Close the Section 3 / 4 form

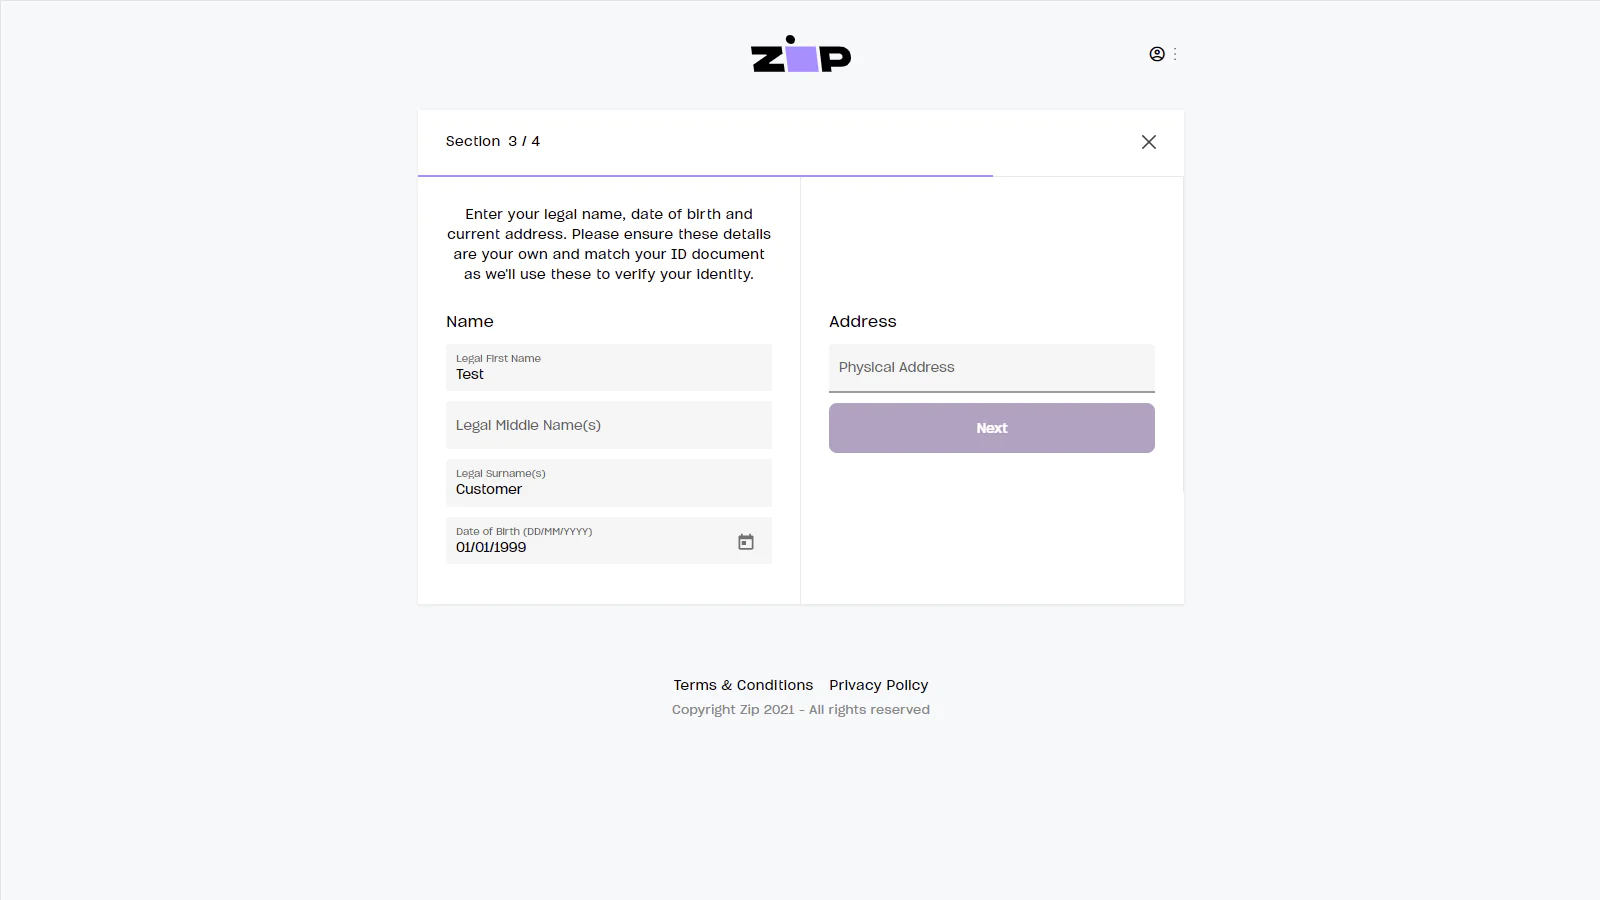coord(1149,142)
